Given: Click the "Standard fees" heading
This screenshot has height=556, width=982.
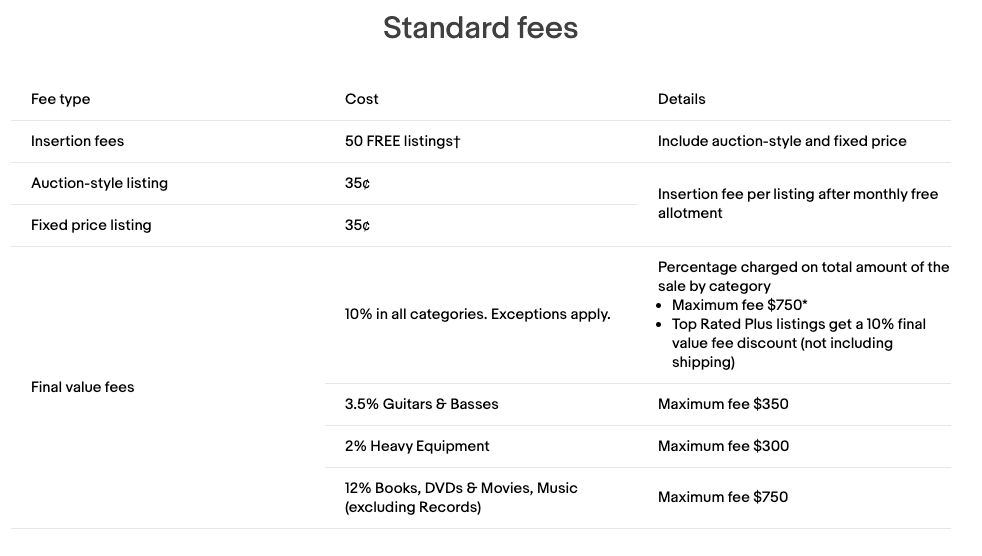Looking at the screenshot, I should pos(480,28).
